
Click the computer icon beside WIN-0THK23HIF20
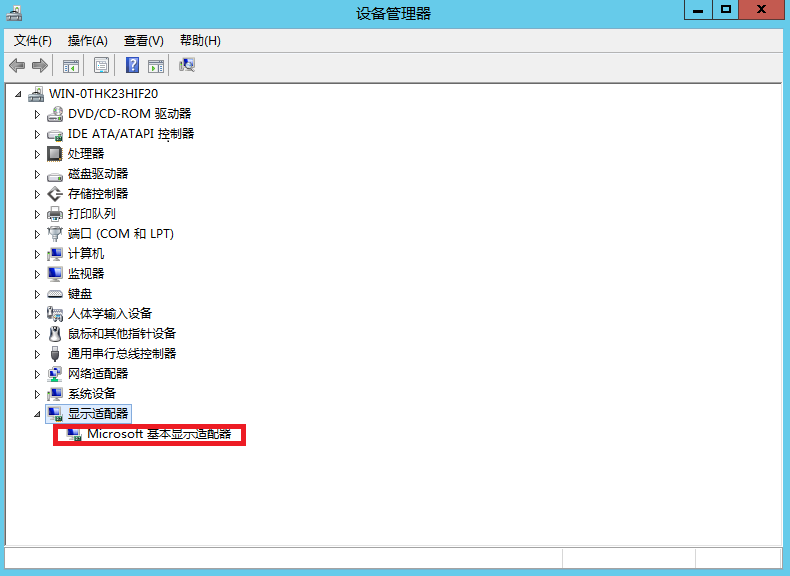pos(36,94)
